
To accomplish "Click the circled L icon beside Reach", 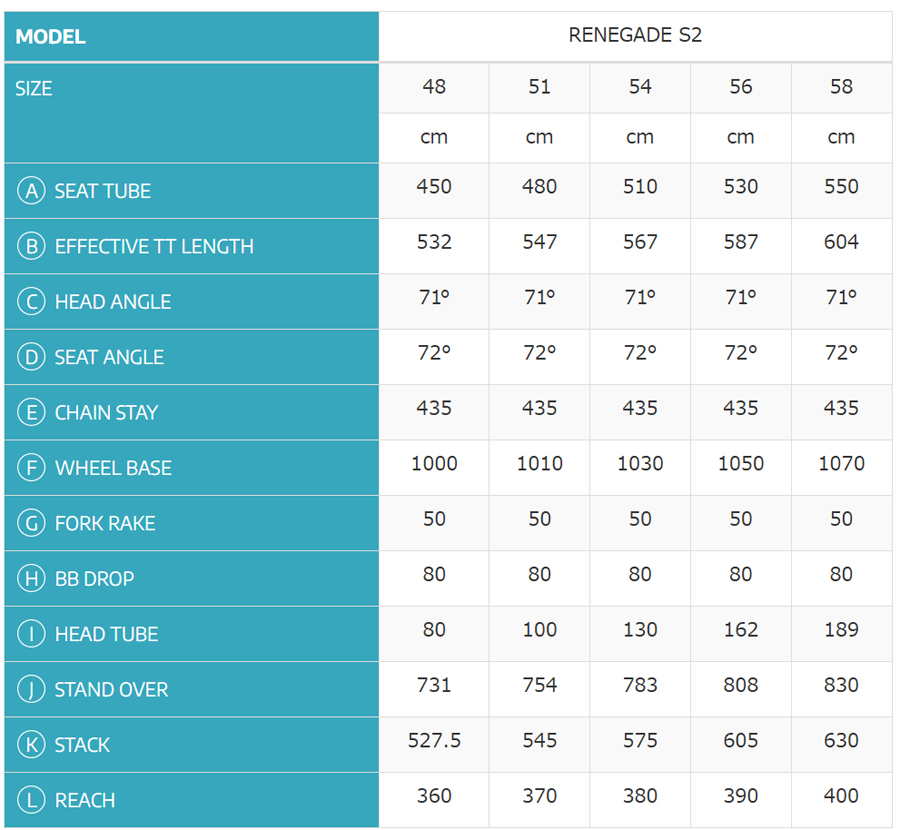I will [32, 800].
